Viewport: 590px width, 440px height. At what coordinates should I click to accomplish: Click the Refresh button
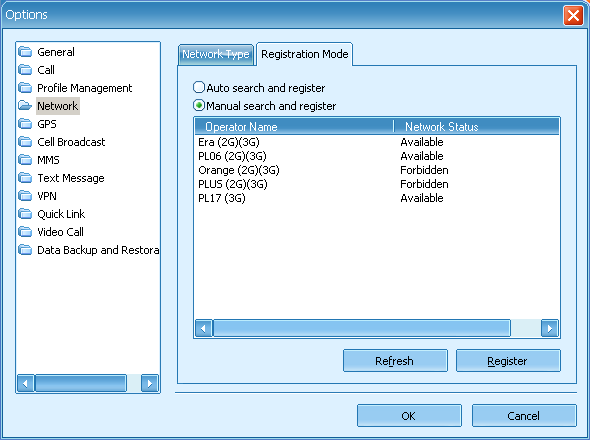click(395, 361)
